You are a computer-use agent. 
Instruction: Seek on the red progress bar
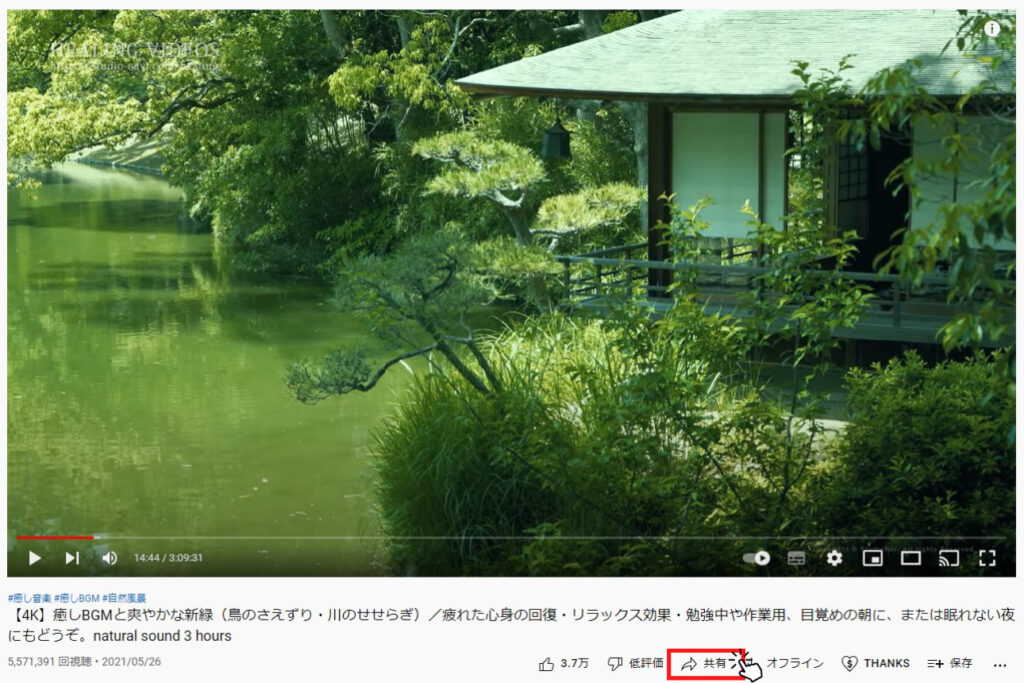tap(55, 537)
